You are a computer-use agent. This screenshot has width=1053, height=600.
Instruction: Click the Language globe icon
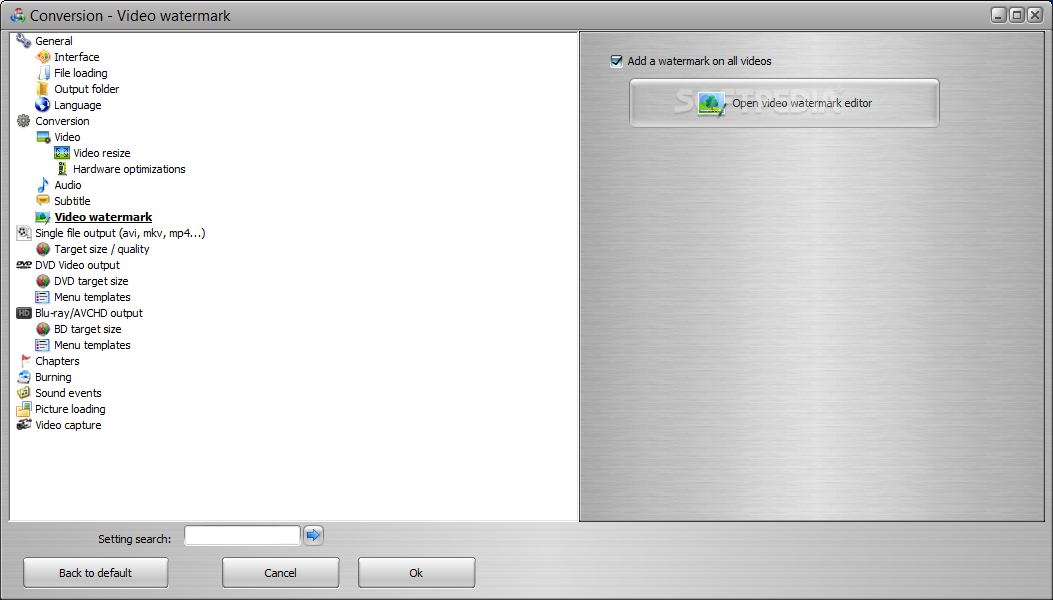pyautogui.click(x=43, y=105)
